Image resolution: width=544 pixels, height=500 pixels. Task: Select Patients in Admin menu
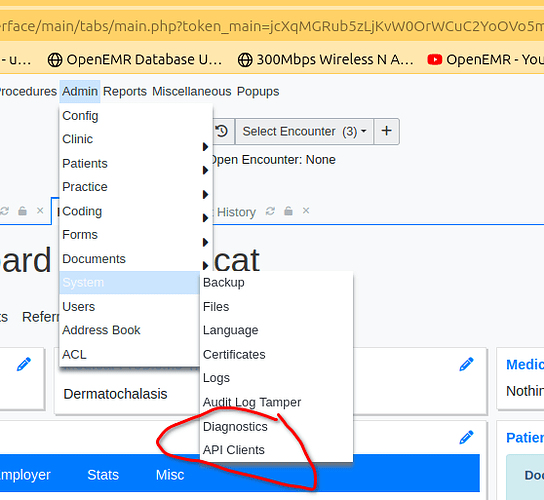(85, 163)
